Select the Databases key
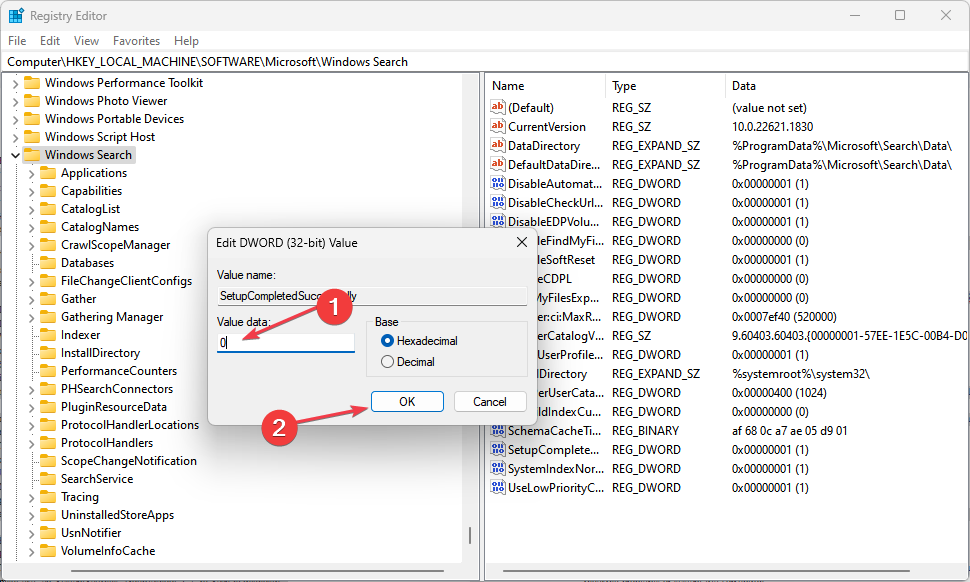The width and height of the screenshot is (970, 582). coord(87,263)
